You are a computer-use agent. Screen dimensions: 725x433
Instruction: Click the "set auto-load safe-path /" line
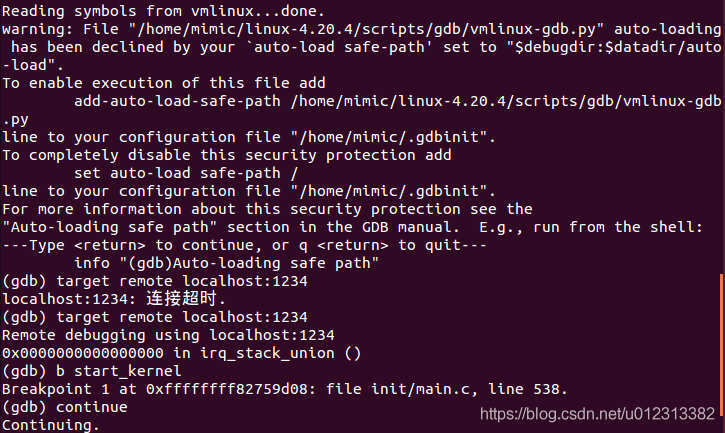(186, 173)
